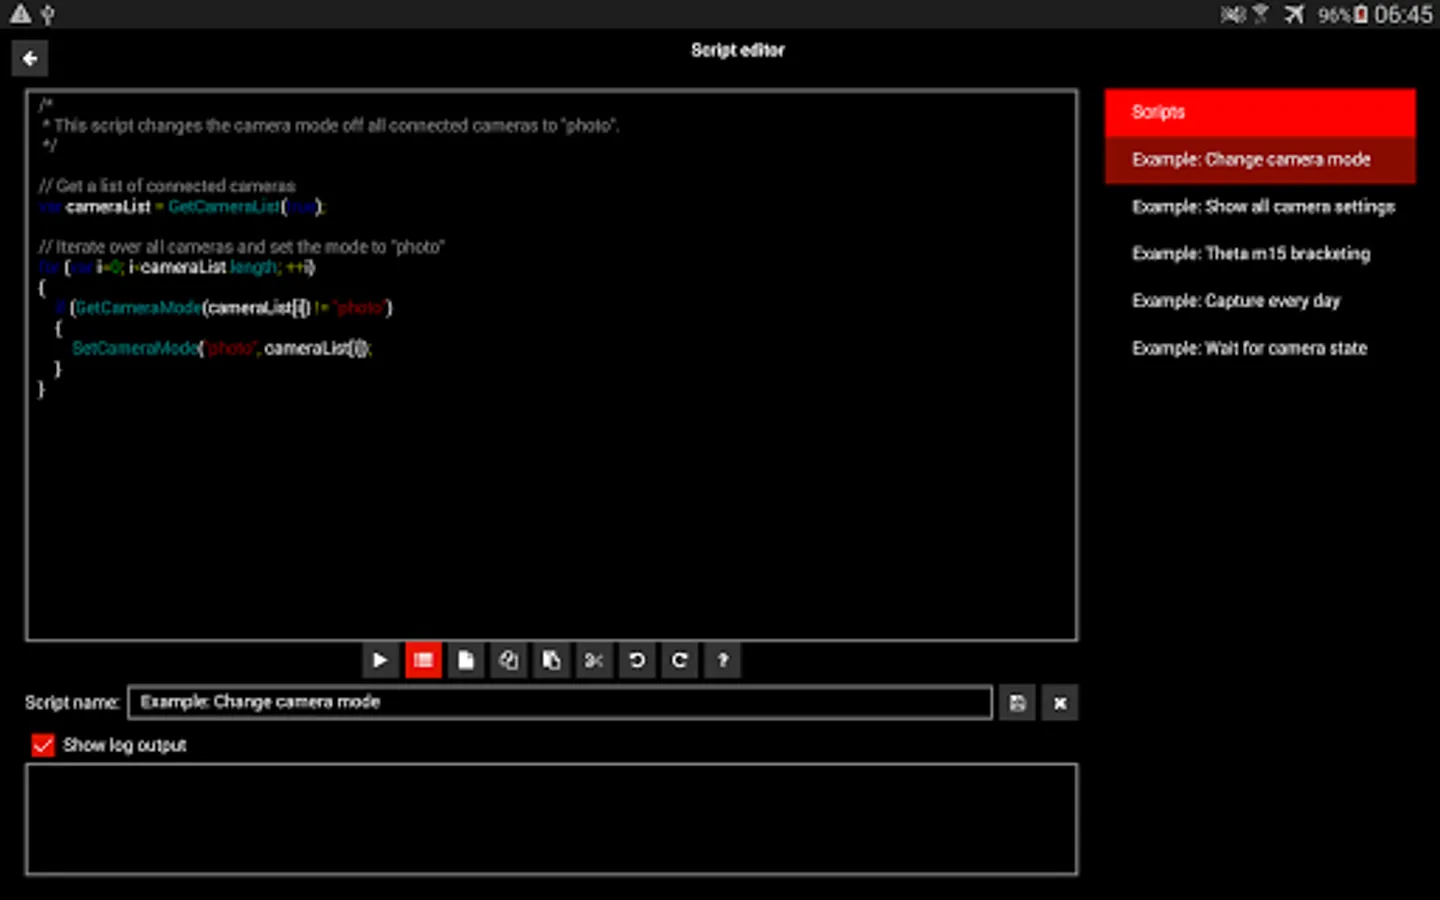
Task: Go back using the arrow button
Action: click(30, 59)
